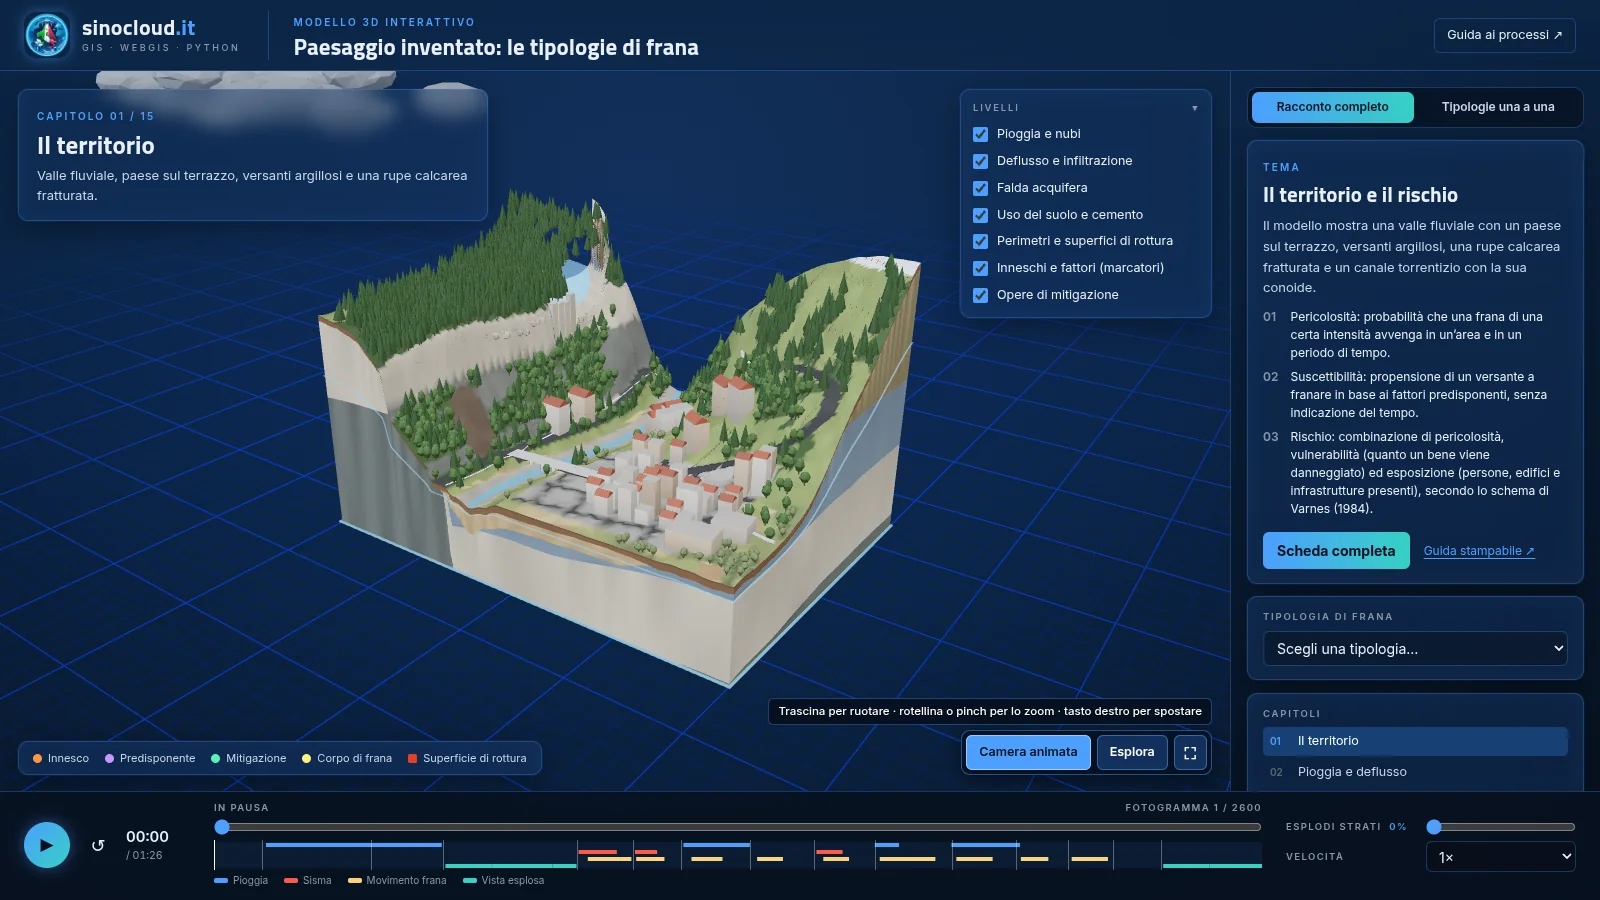This screenshot has height=900, width=1600.
Task: Click the Il territorio e il rischio heading
Action: [x=1360, y=195]
